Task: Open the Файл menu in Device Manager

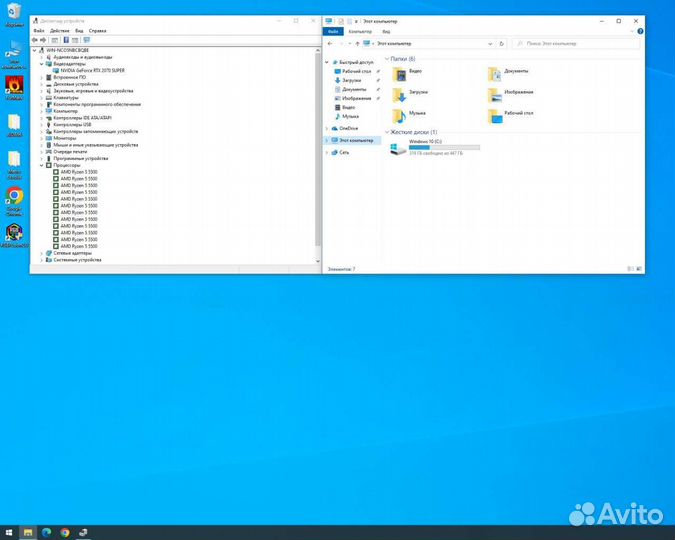Action: 39,31
